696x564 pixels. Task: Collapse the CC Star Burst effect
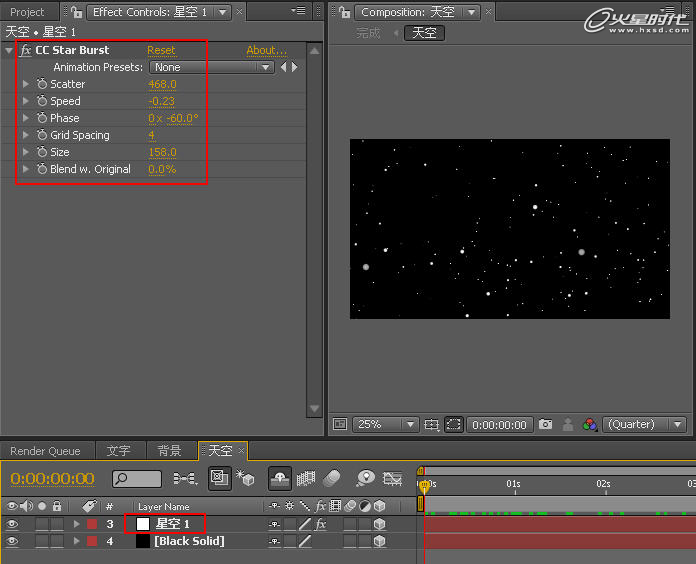(9, 51)
